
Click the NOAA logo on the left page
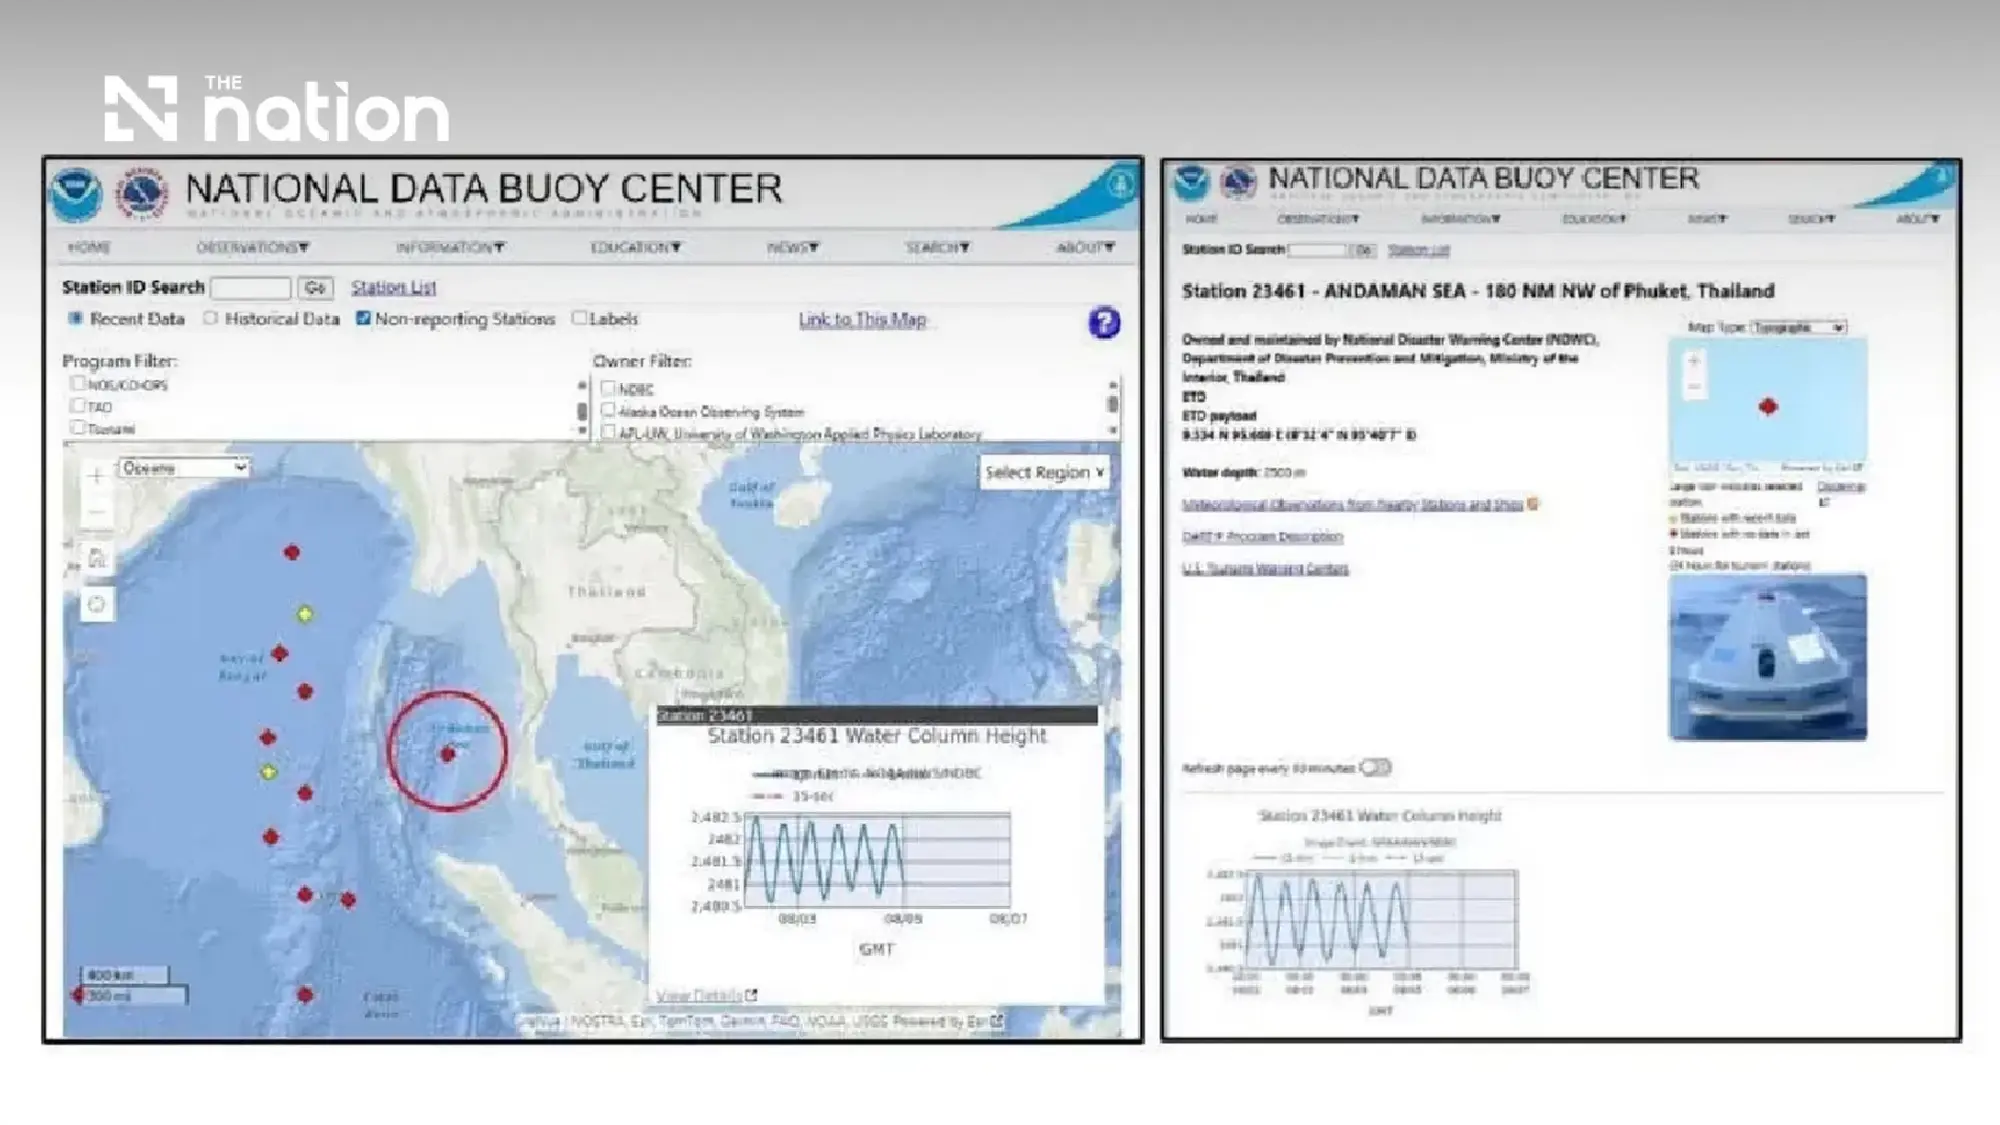(x=76, y=194)
